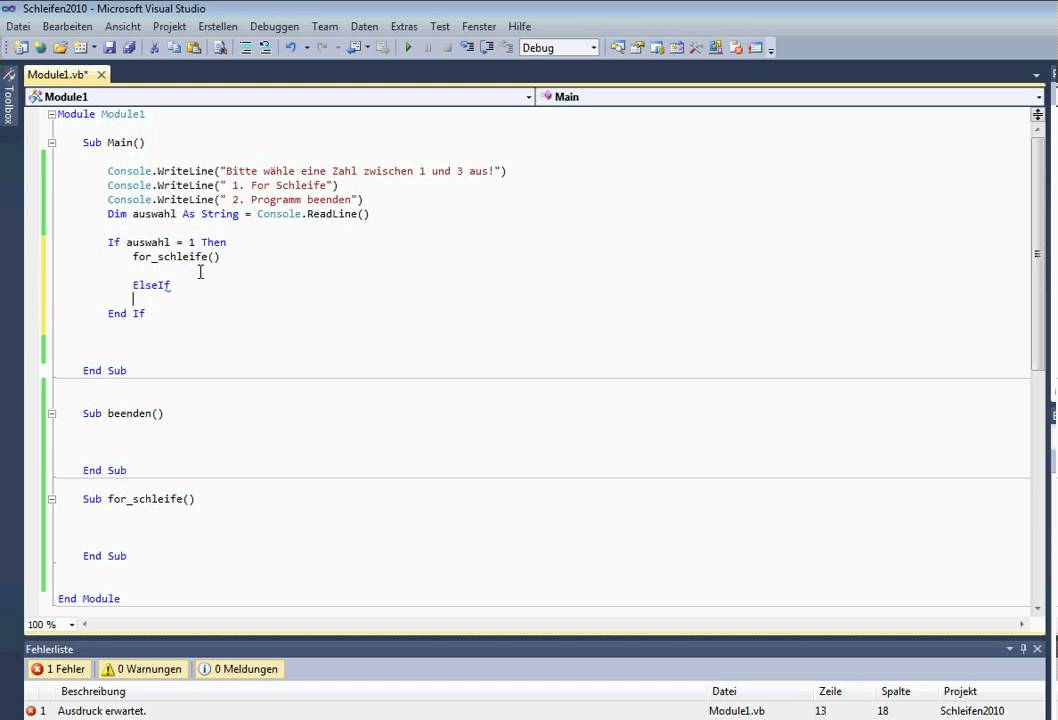Collapse the Sub beenden() outline node
The width and height of the screenshot is (1058, 720).
click(x=52, y=414)
